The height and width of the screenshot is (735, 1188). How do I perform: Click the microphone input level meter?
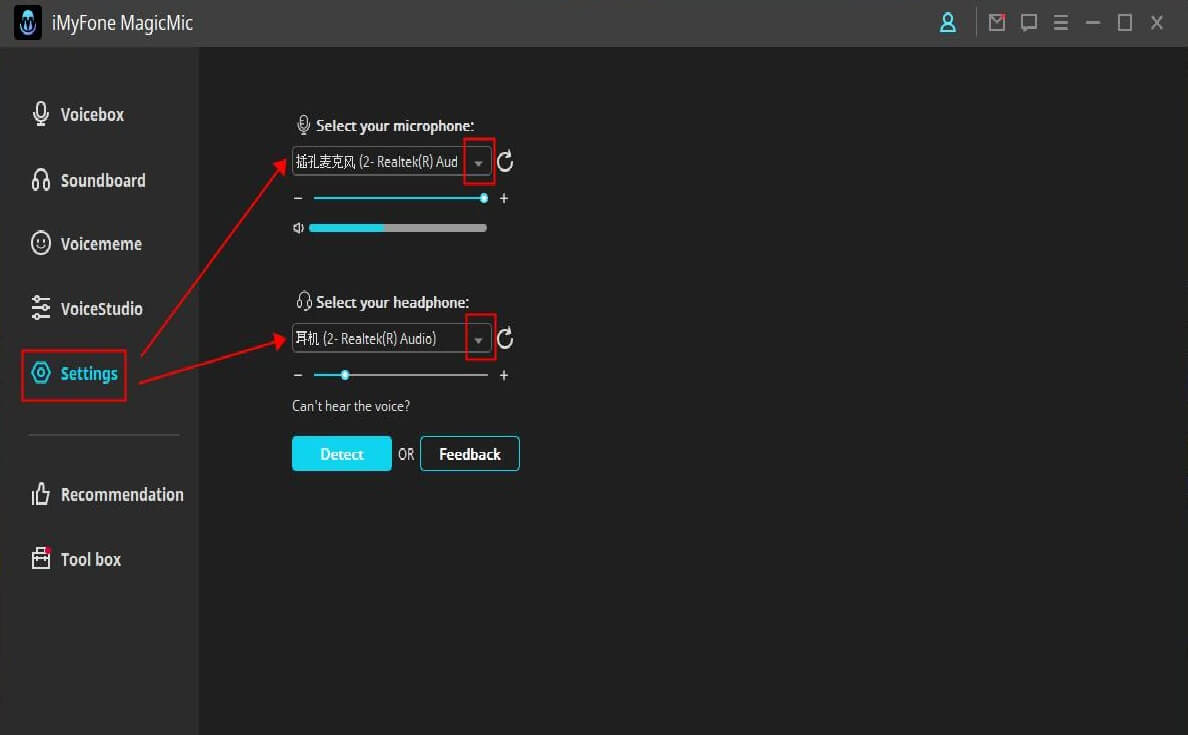pyautogui.click(x=398, y=227)
